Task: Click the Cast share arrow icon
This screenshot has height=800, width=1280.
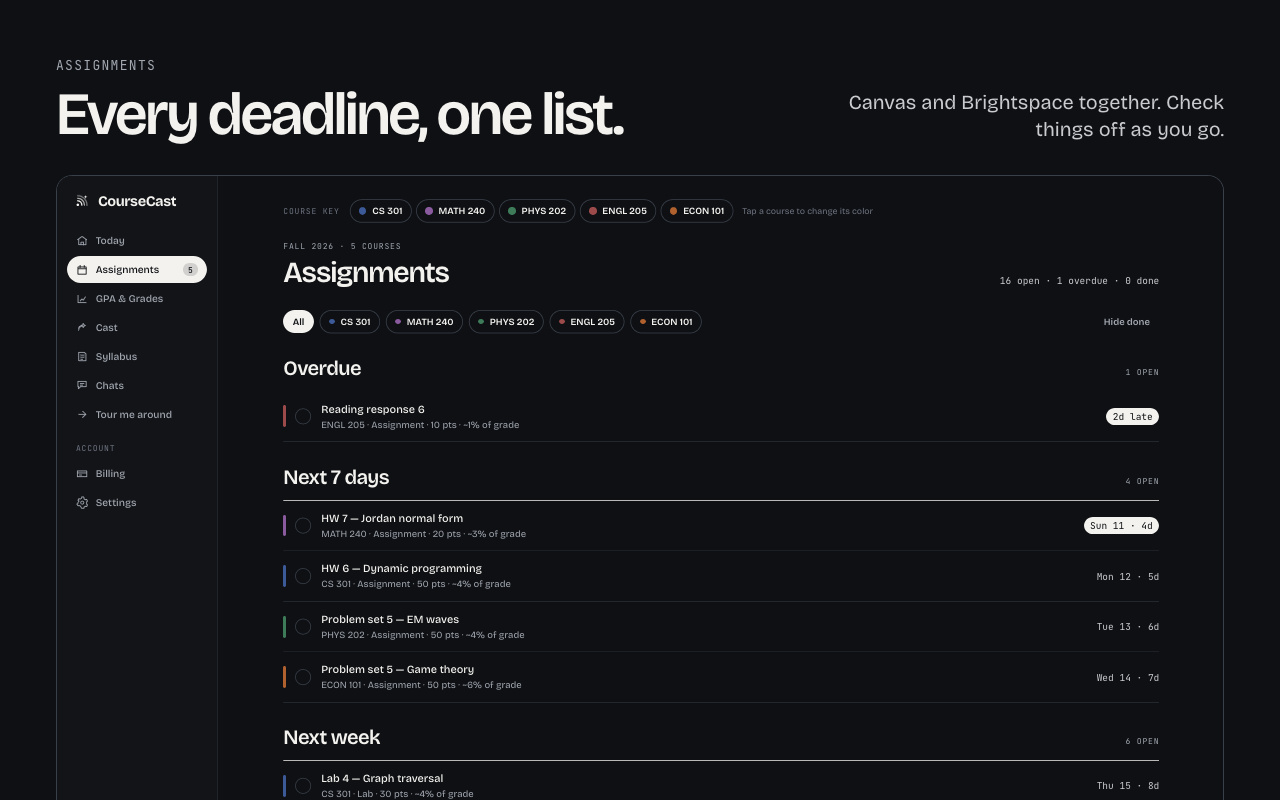Action: coord(82,327)
